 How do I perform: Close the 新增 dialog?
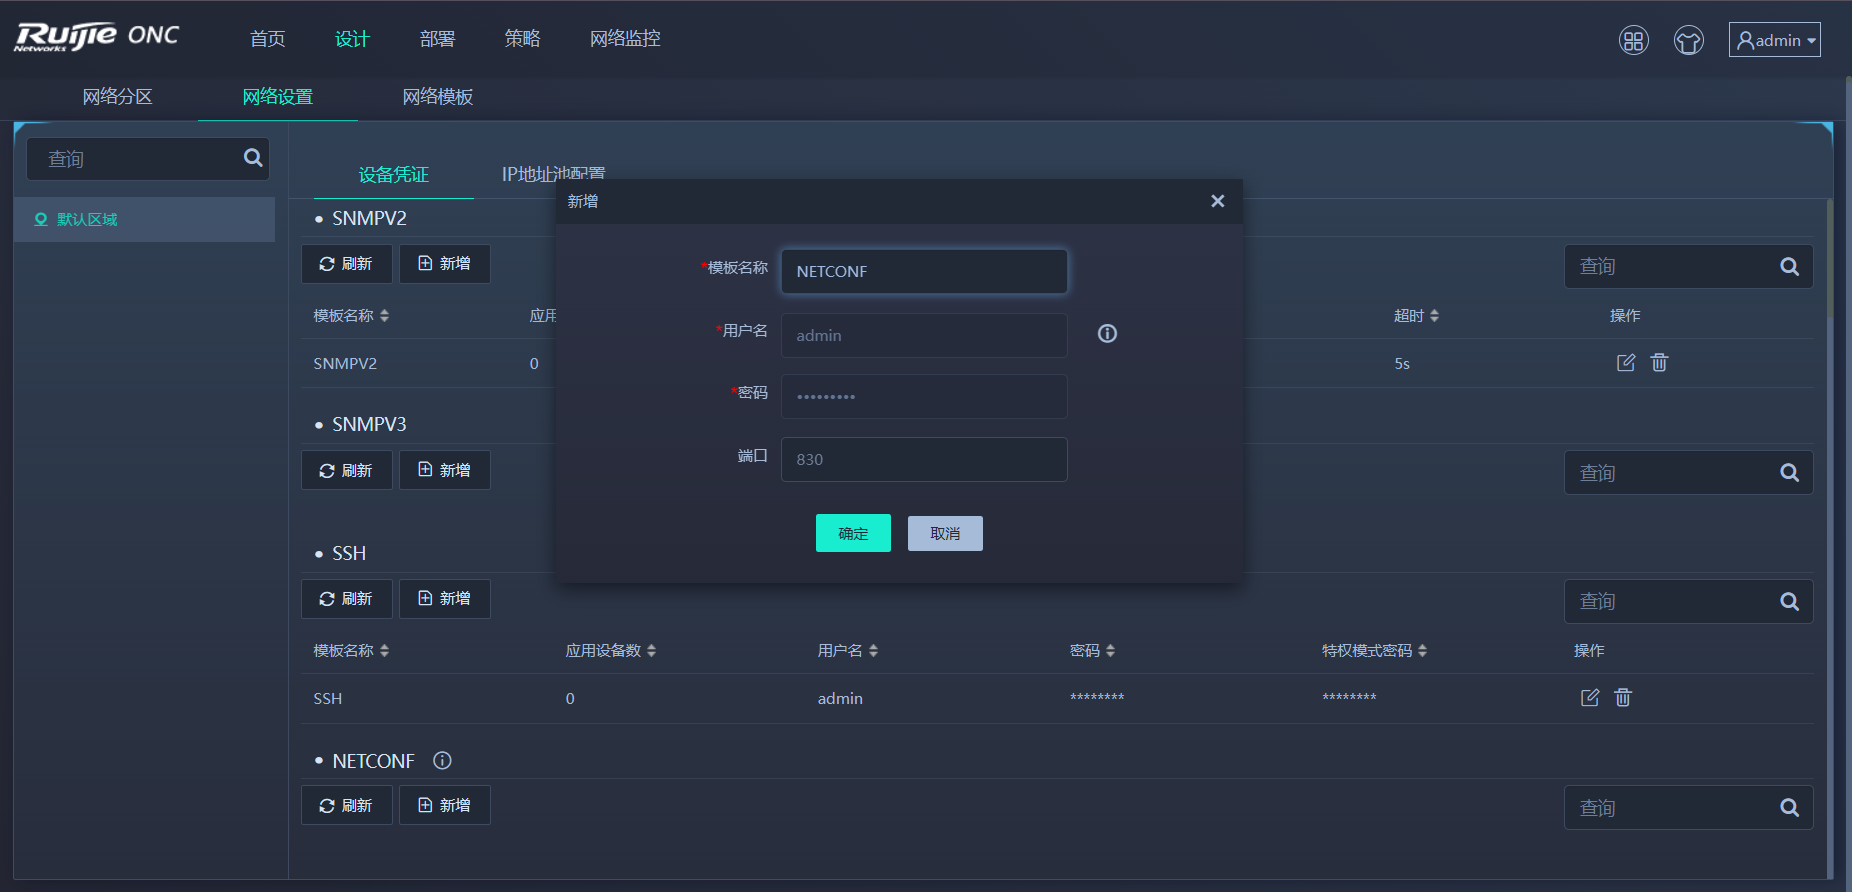[1217, 201]
